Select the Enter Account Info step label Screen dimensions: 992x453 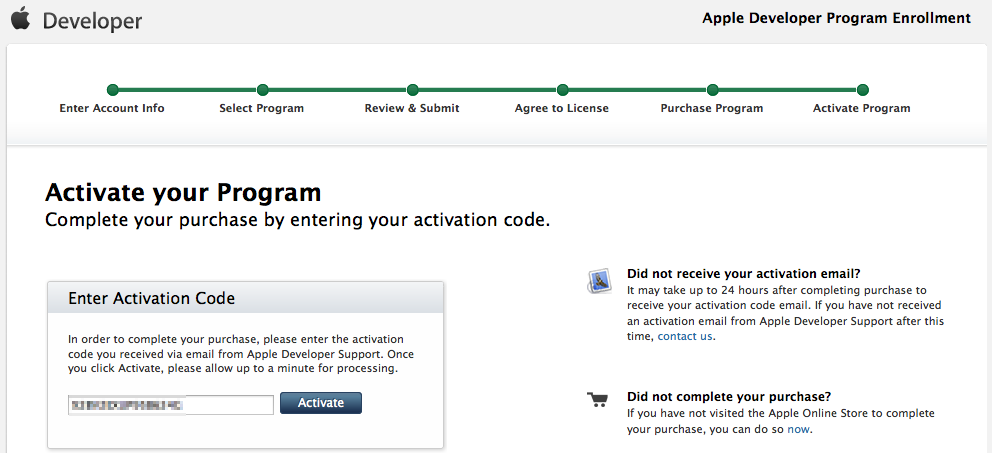(x=112, y=108)
